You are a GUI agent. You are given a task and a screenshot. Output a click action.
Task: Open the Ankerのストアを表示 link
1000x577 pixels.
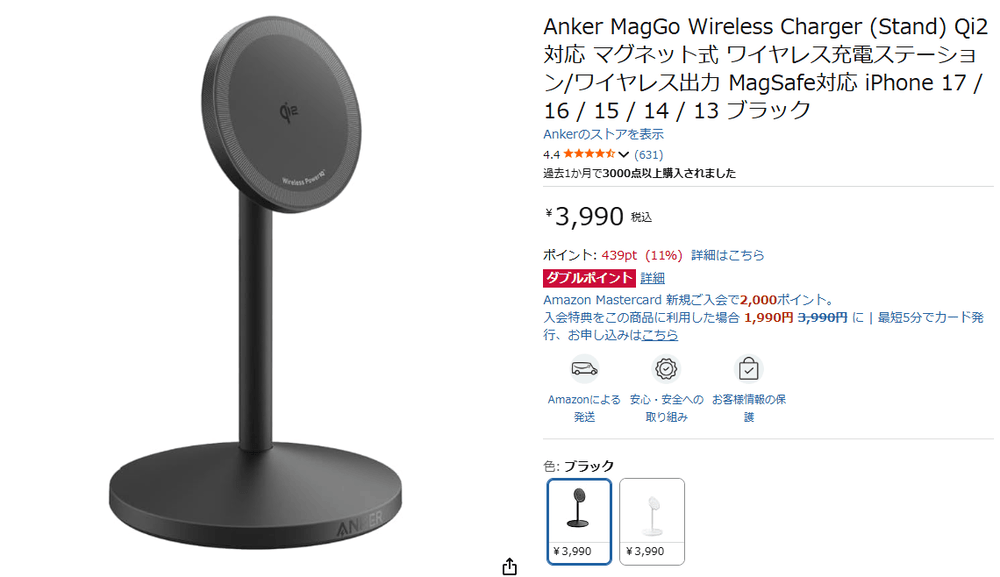[x=603, y=134]
